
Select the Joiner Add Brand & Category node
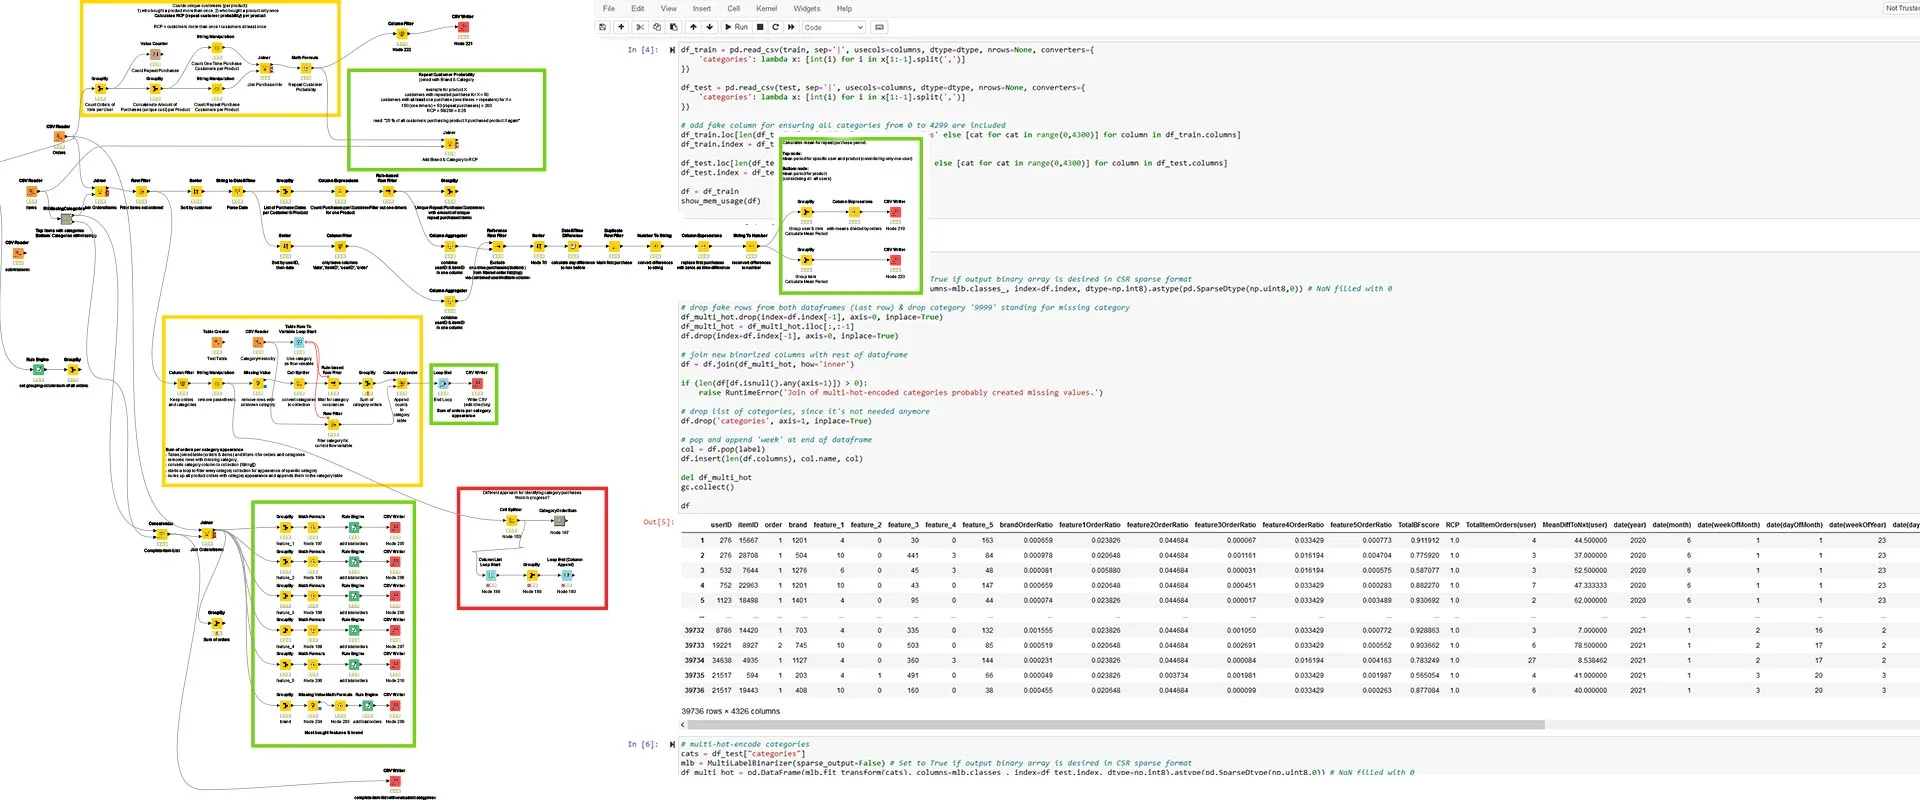(449, 144)
